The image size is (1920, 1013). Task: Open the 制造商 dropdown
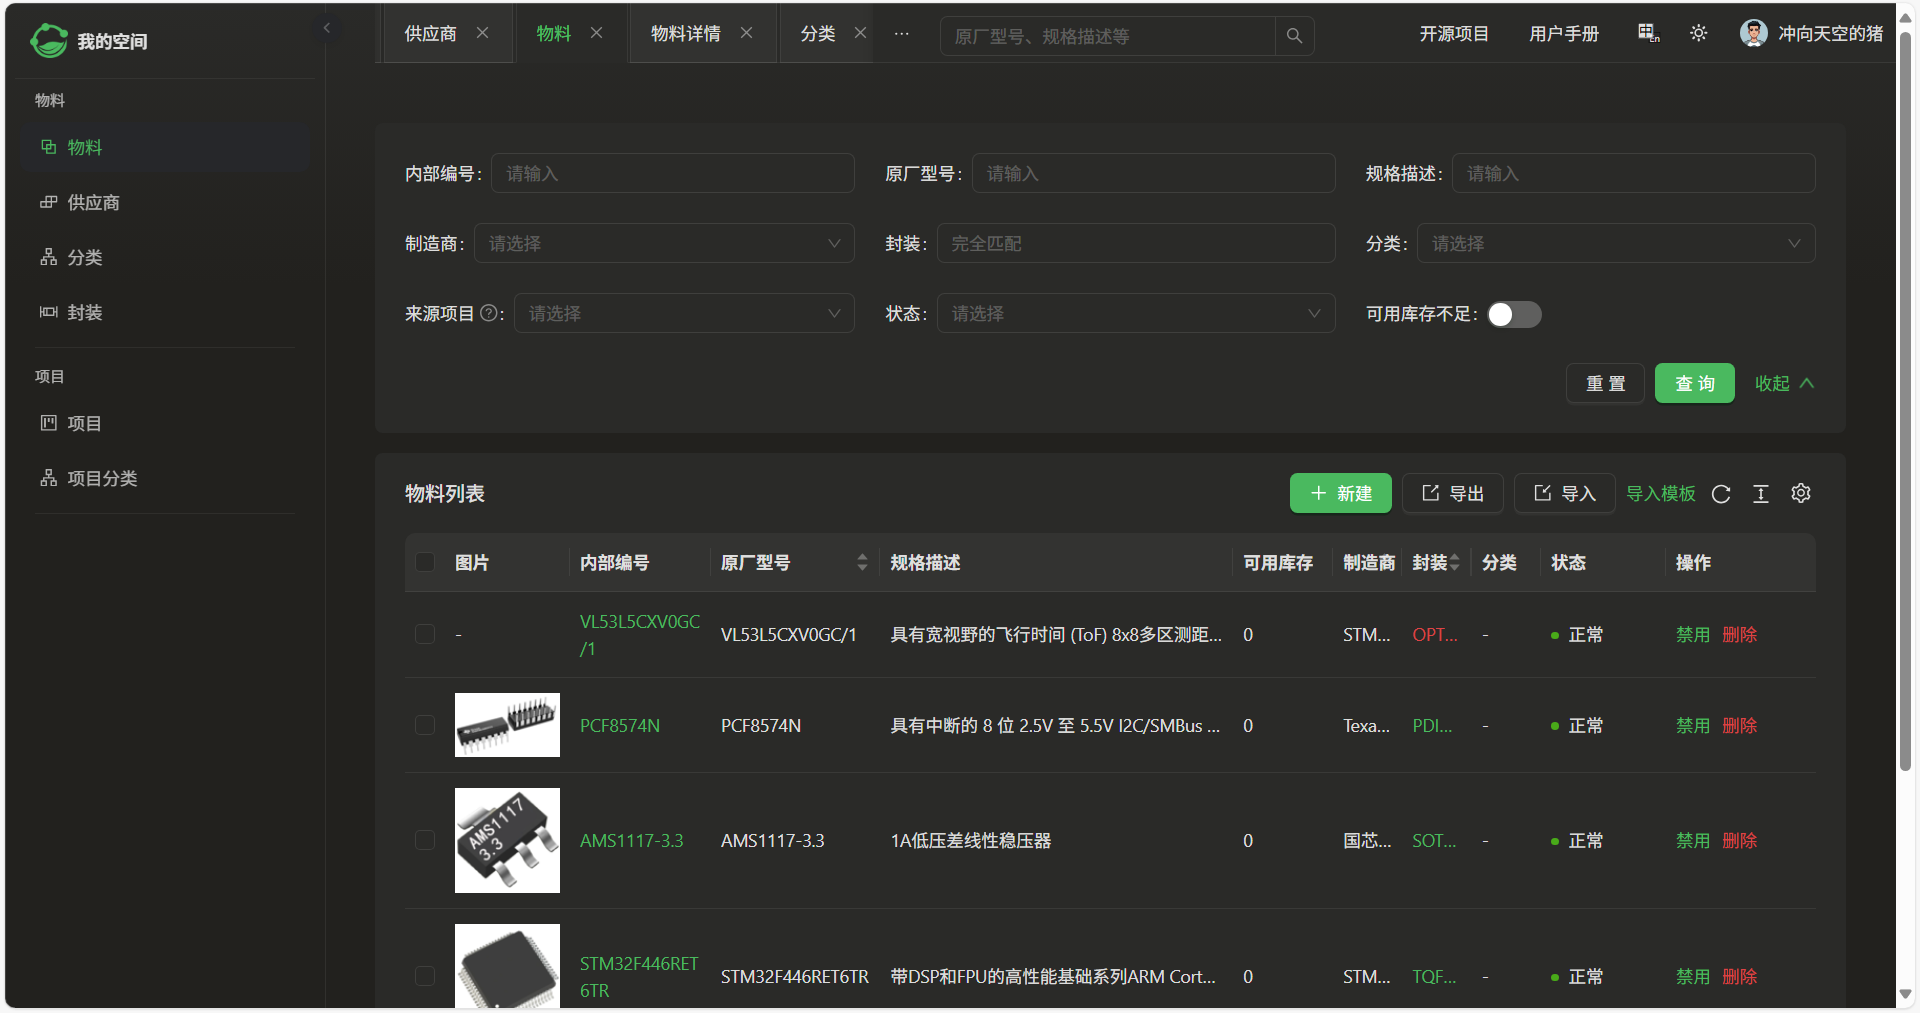(664, 243)
